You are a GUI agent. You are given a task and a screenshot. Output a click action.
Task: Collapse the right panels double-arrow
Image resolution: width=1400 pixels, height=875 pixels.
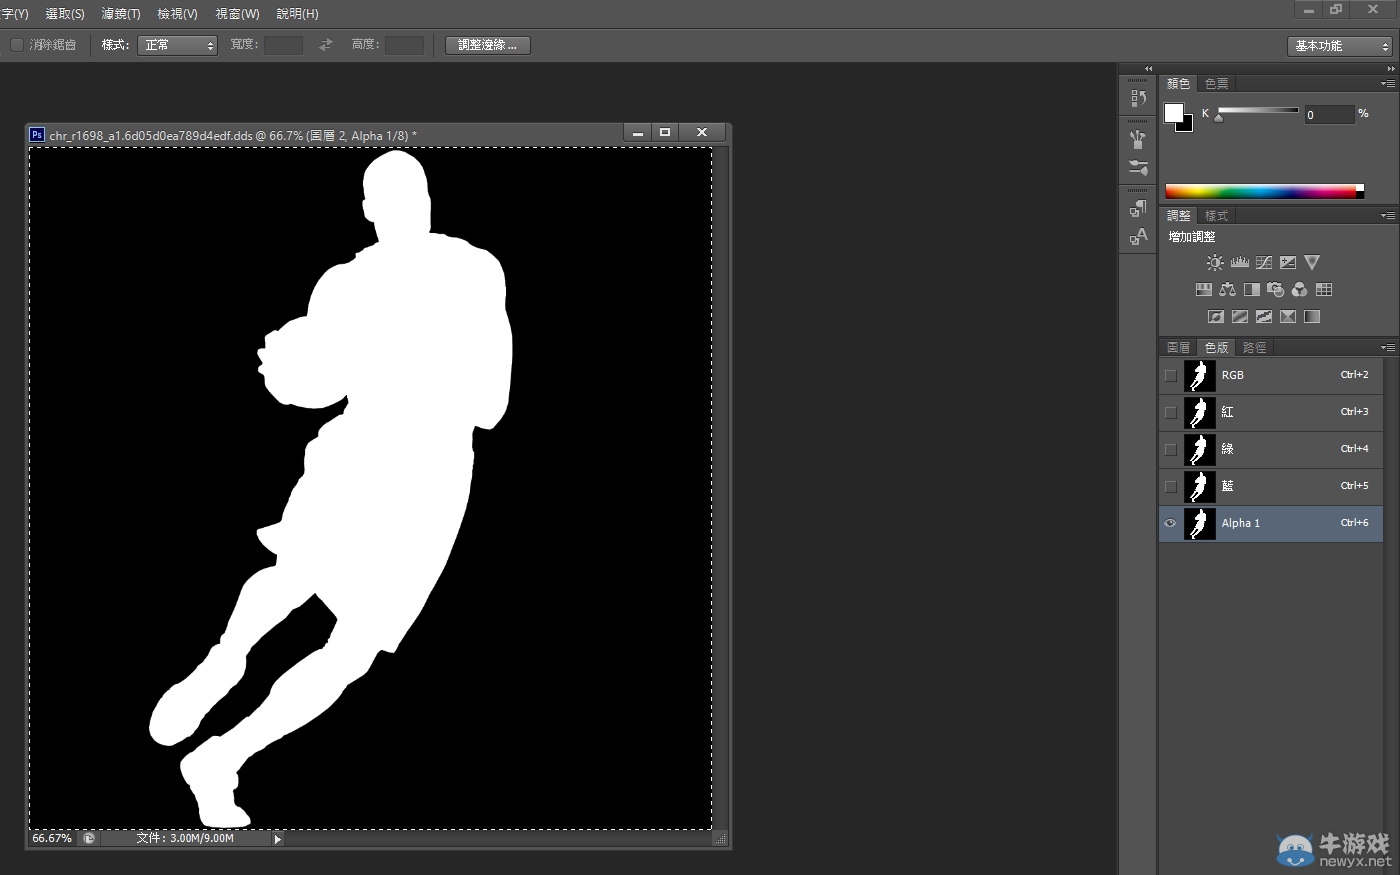point(1390,69)
